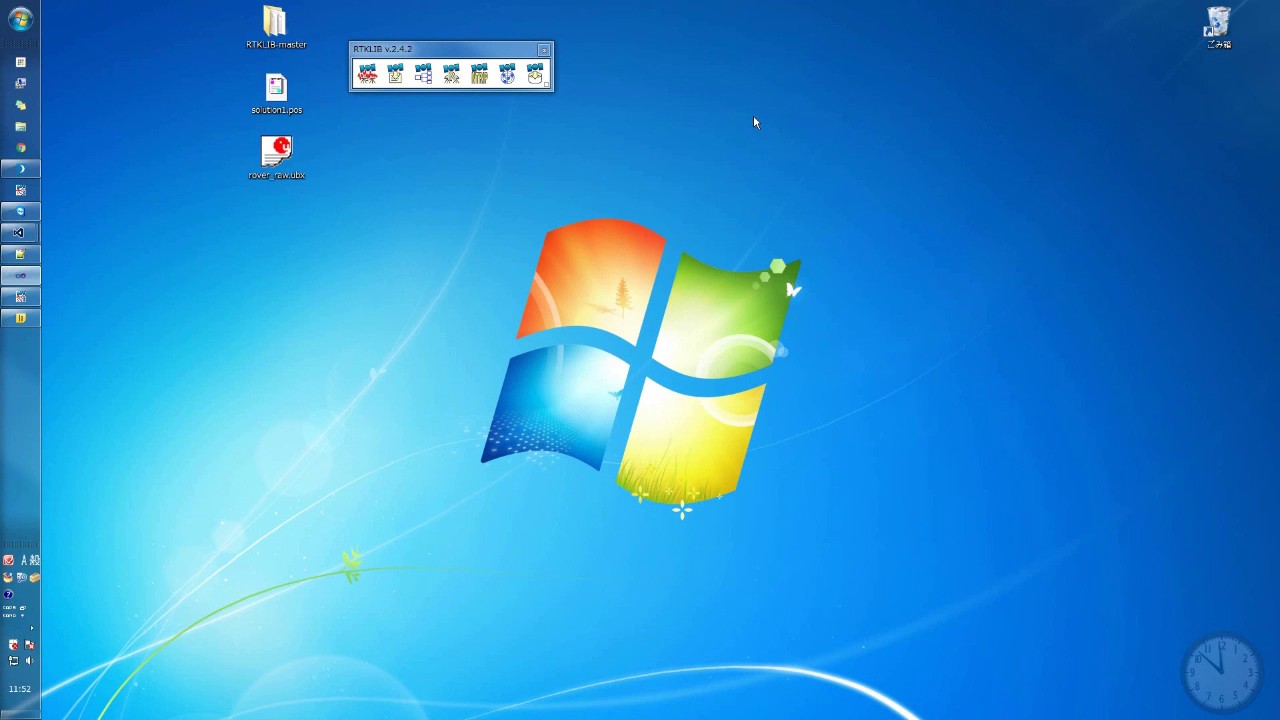
Task: Open Chrome from the taskbar
Action: click(20, 148)
